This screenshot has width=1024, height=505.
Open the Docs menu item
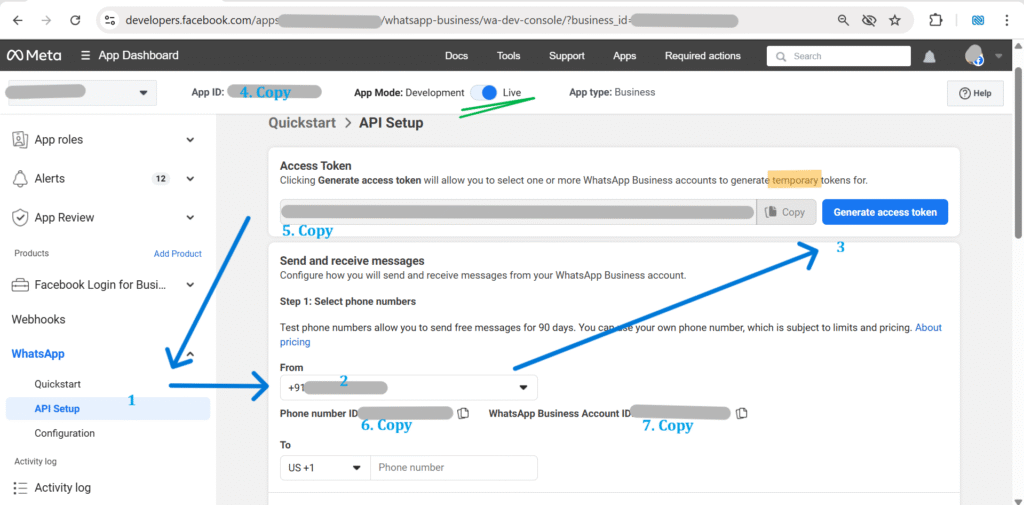[x=456, y=56]
